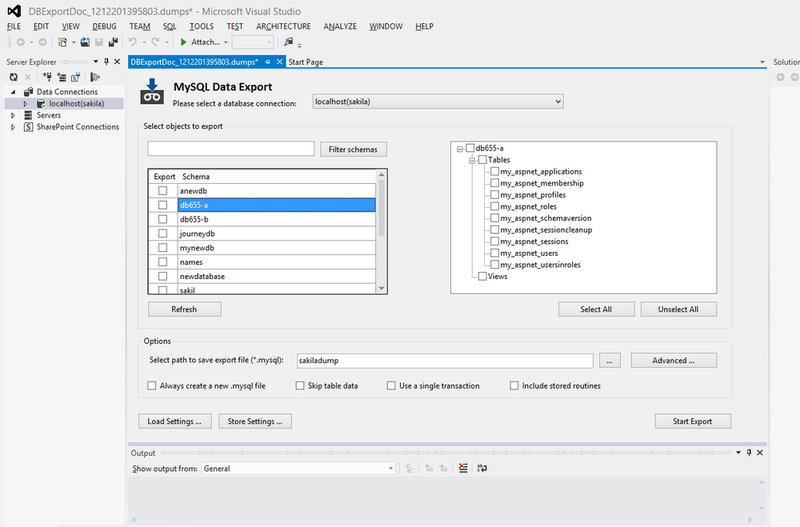Screen dimensions: 800x527
Task: Tick the Tables node checkbox
Action: (482, 160)
